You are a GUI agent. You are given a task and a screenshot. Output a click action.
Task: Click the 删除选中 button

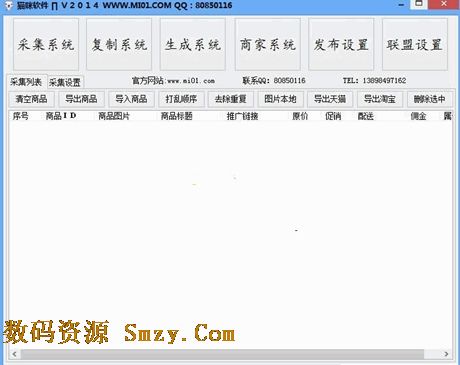point(429,99)
